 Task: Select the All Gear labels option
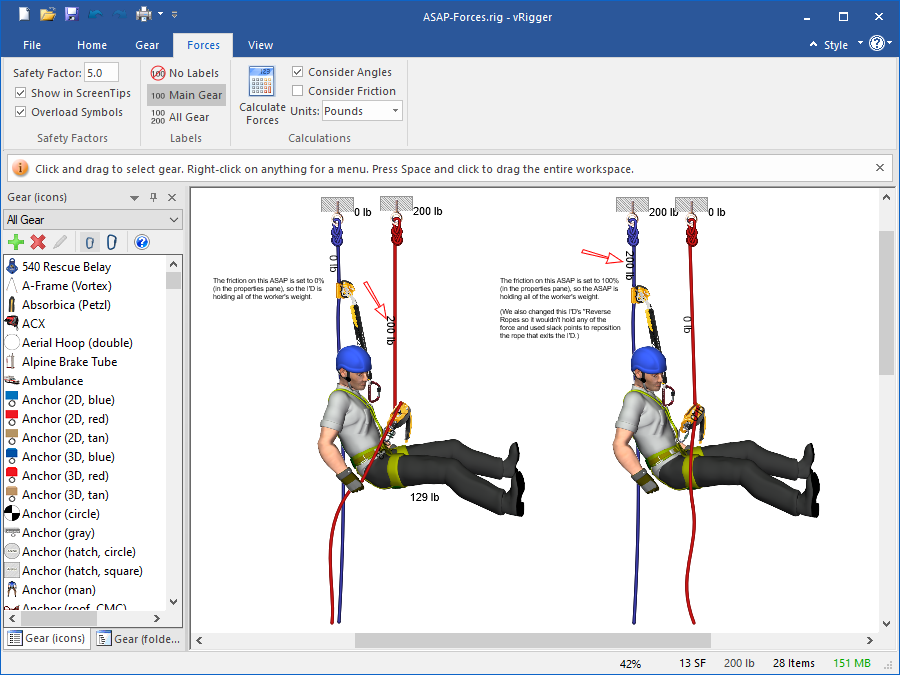point(181,117)
